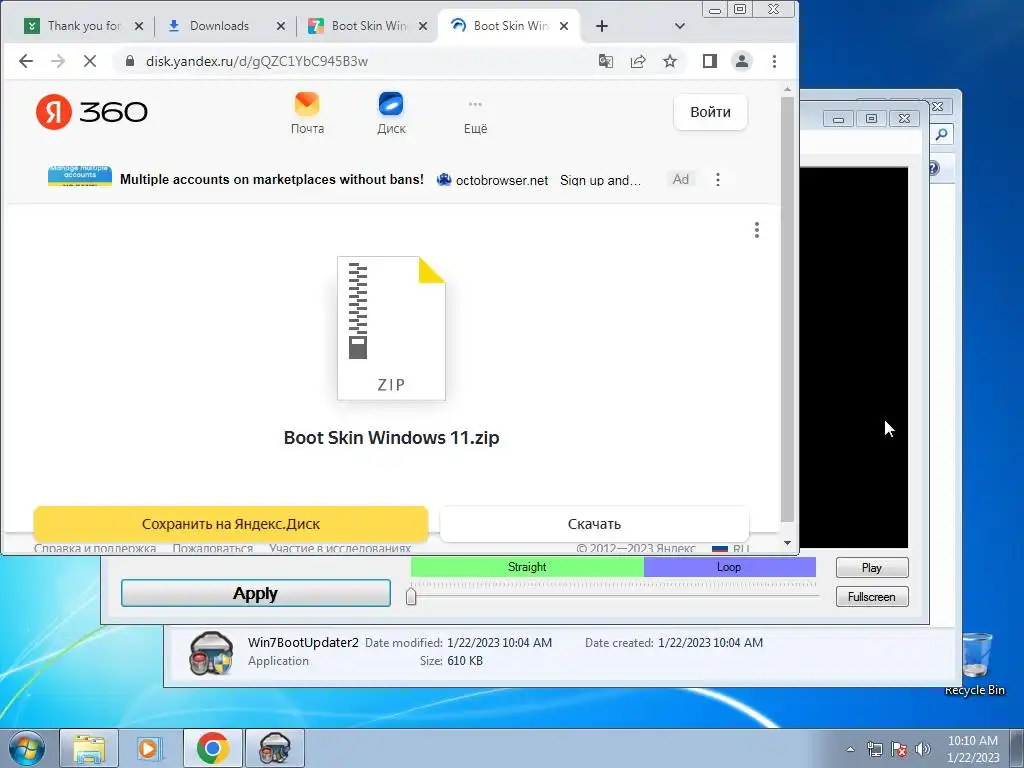
Task: Click the address bar URL field
Action: 353,61
